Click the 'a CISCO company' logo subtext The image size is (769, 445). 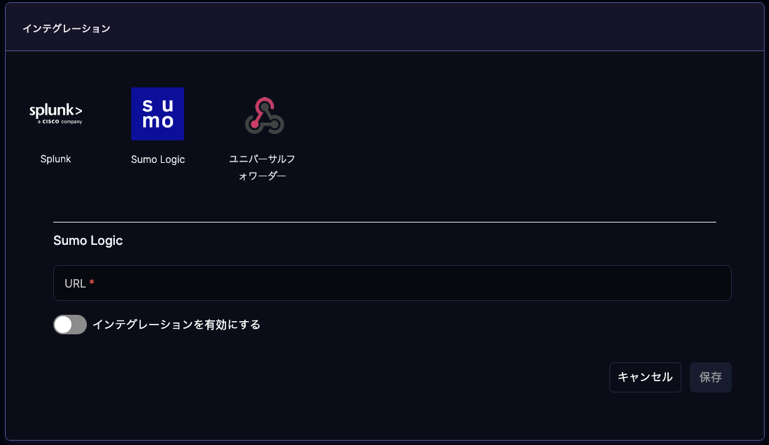click(60, 122)
